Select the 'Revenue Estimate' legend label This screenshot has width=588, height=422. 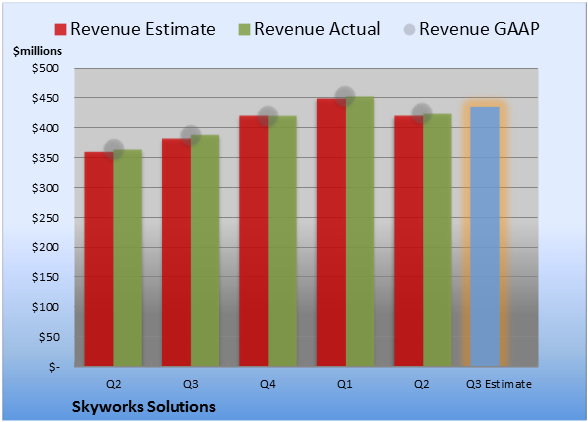point(143,29)
